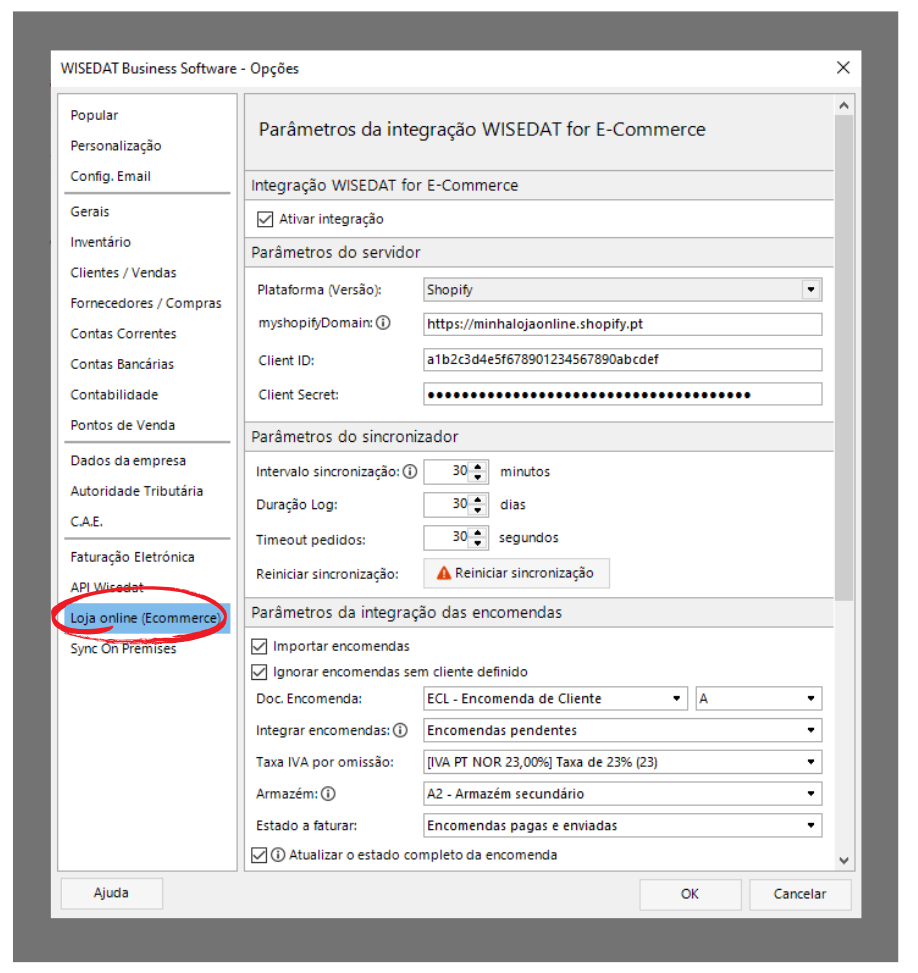Open Sync On Premises section

[124, 649]
